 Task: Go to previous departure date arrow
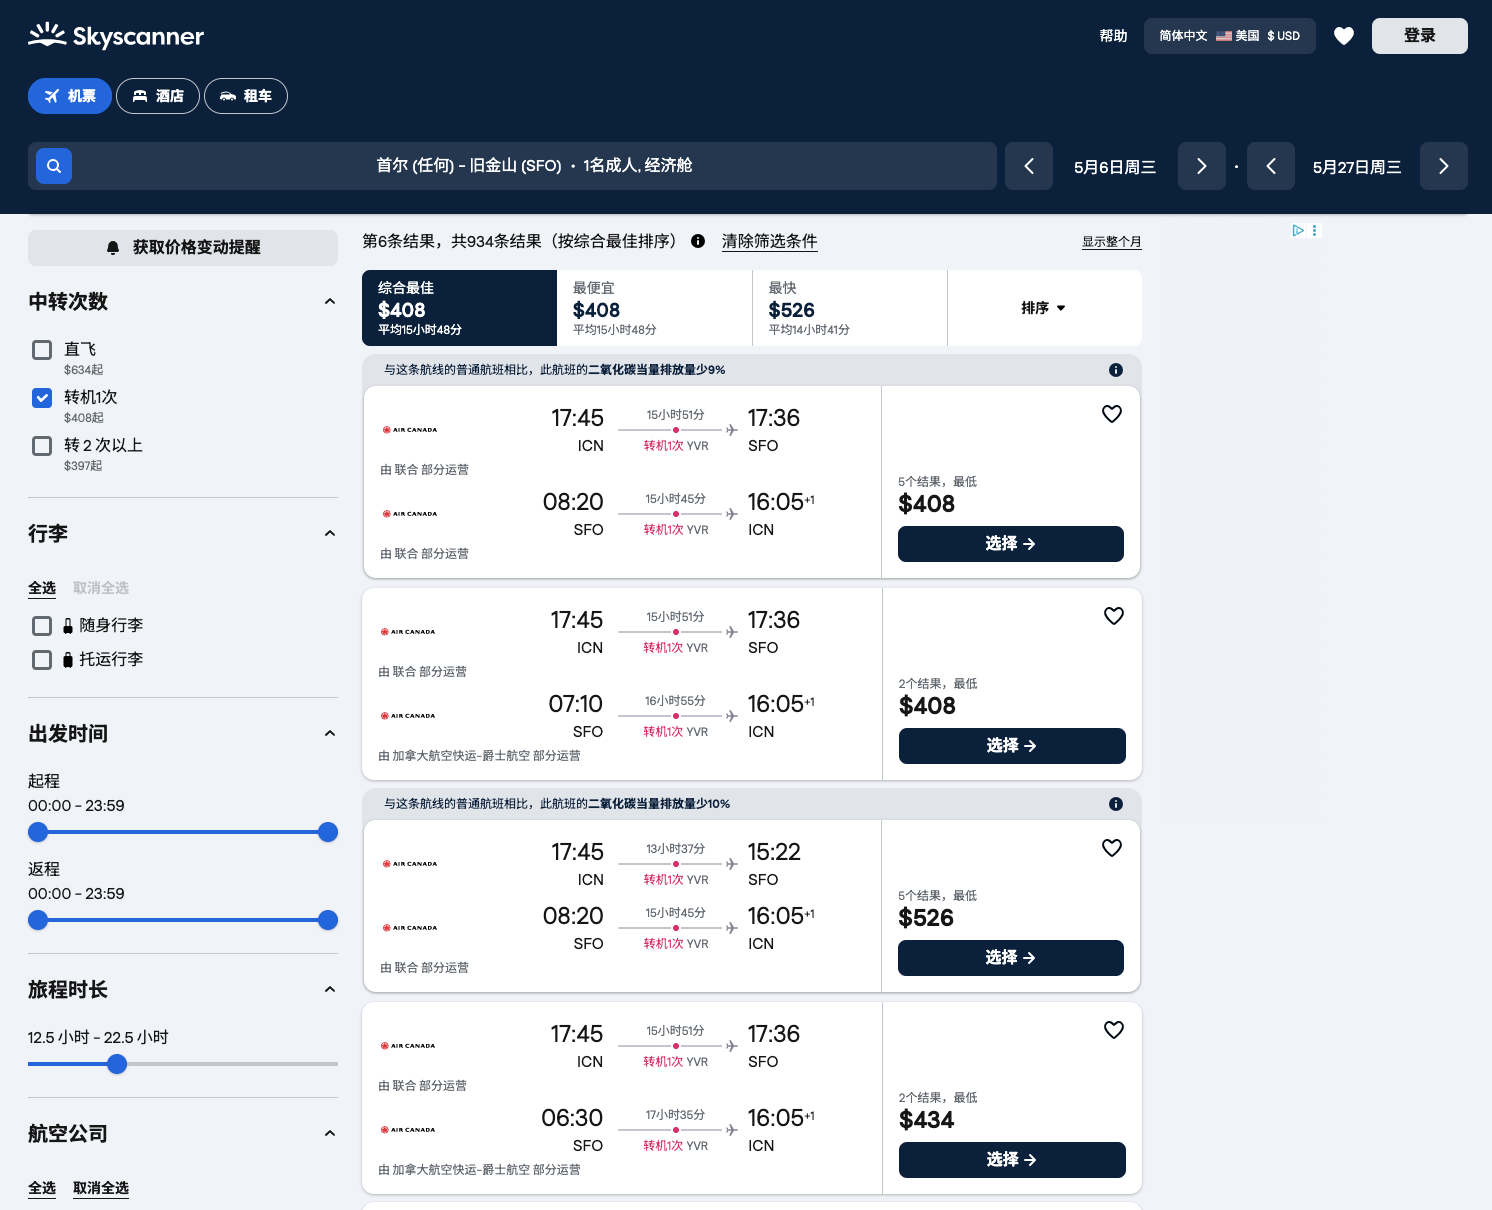[x=1029, y=166]
